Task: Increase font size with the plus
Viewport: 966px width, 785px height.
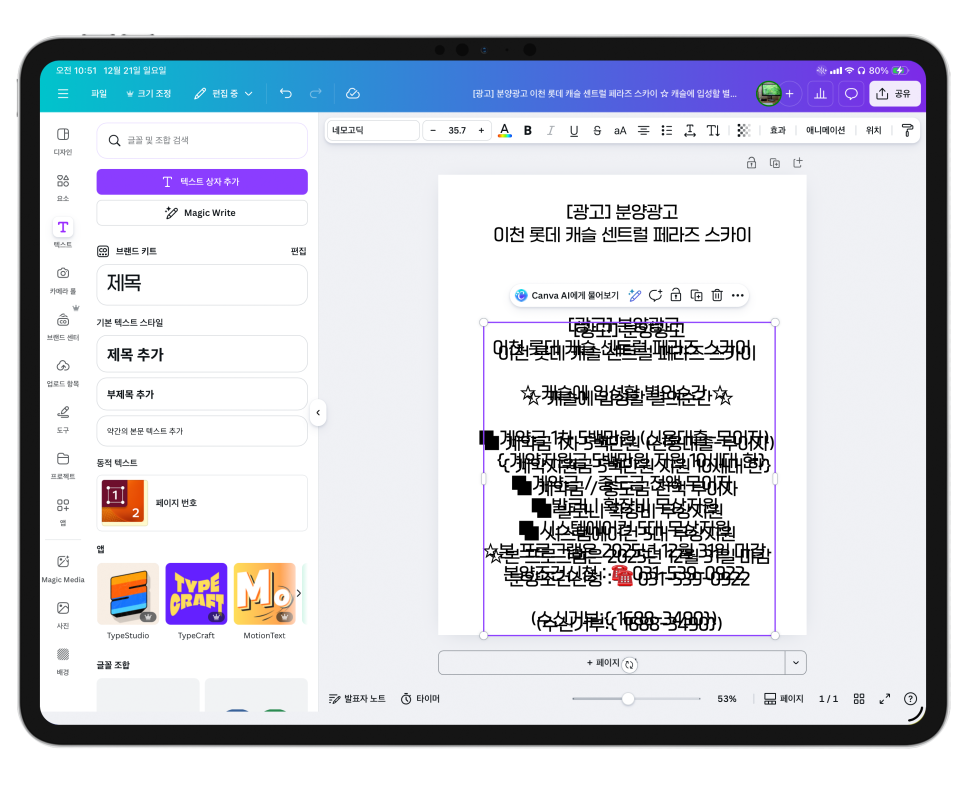Action: pyautogui.click(x=481, y=131)
